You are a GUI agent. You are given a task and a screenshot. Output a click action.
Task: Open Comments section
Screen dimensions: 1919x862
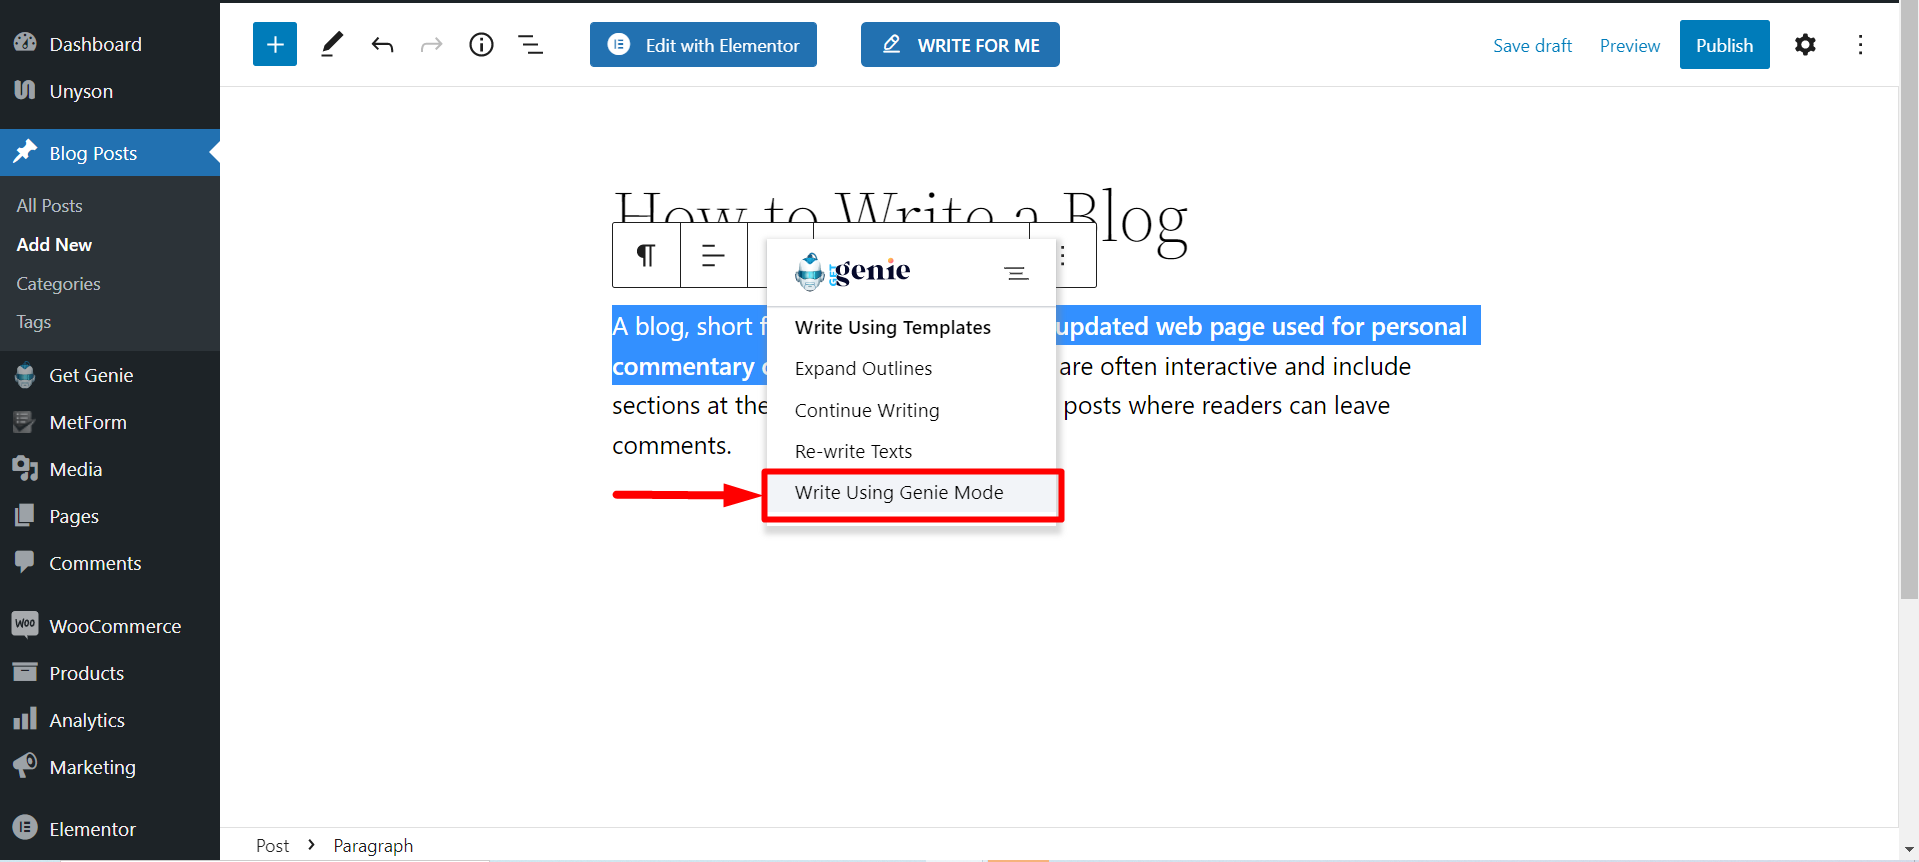[110, 563]
